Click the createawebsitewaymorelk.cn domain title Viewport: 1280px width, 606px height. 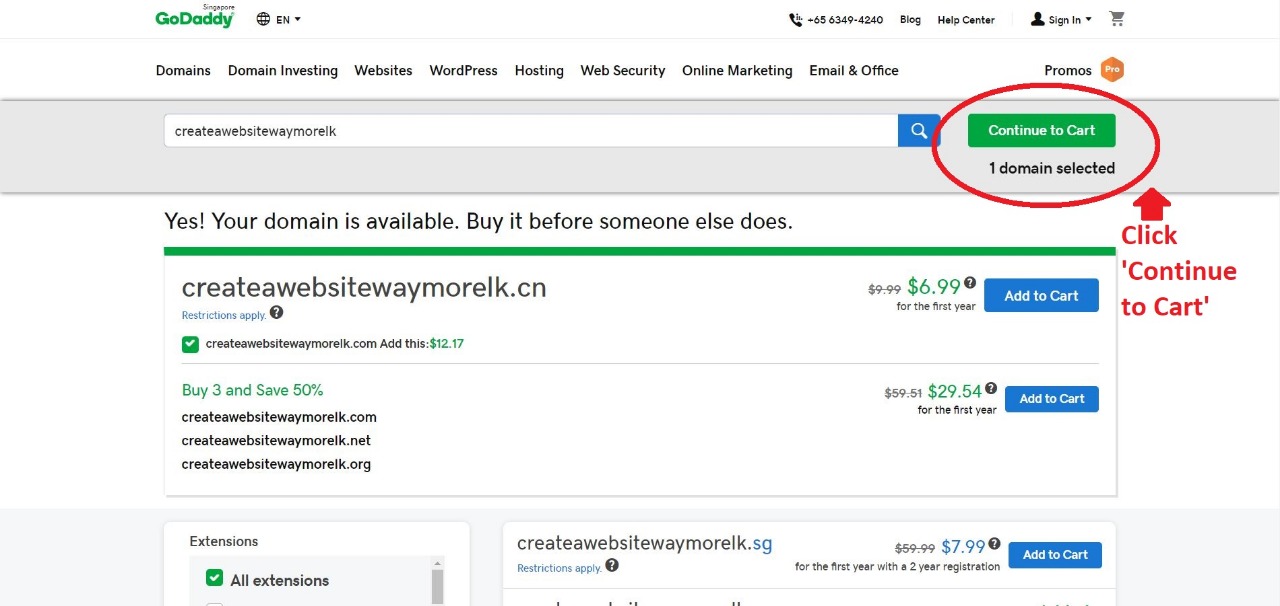tap(364, 288)
